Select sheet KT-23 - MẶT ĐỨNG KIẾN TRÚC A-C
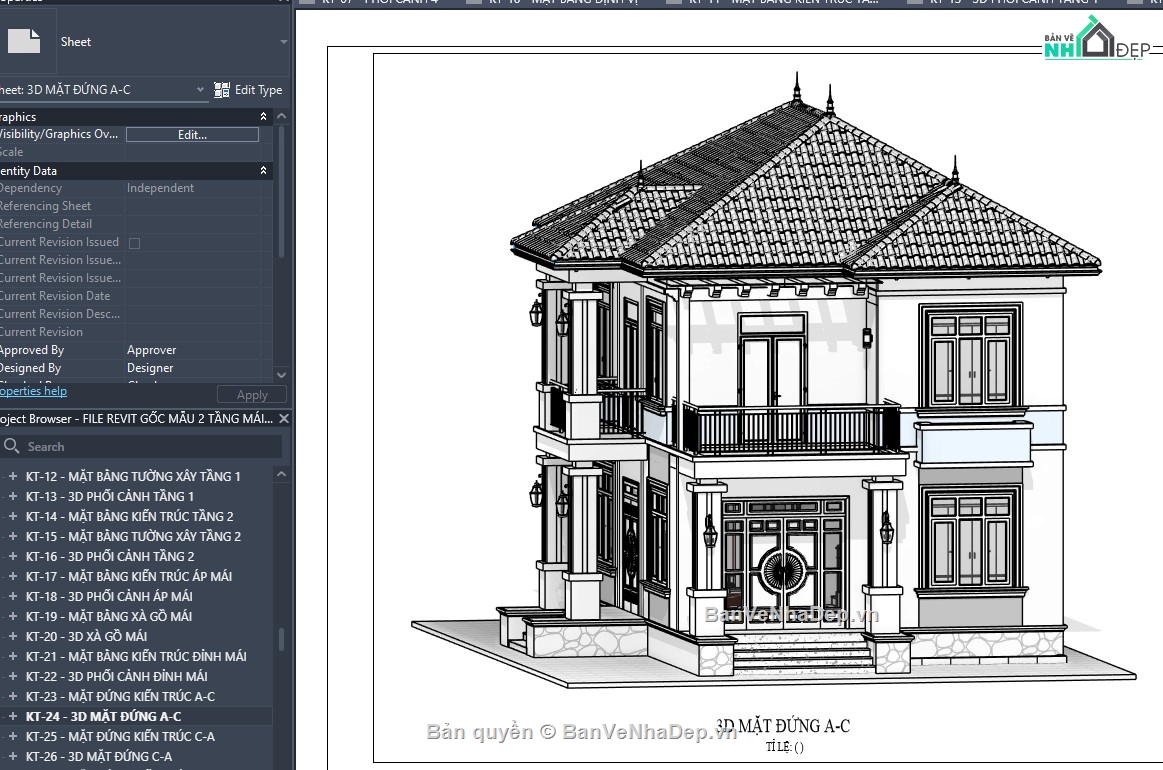The image size is (1163, 770). point(120,697)
